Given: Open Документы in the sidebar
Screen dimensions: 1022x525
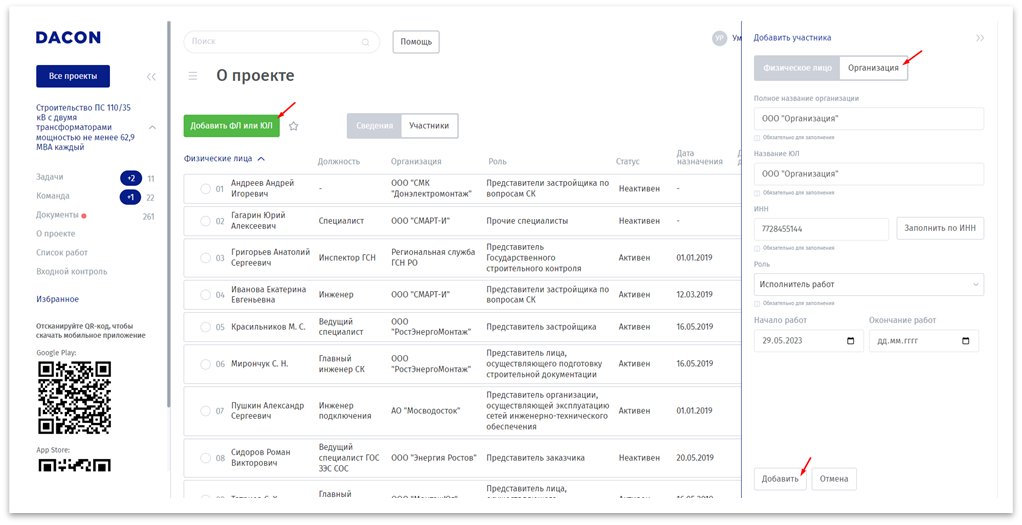Looking at the screenshot, I should (x=57, y=215).
